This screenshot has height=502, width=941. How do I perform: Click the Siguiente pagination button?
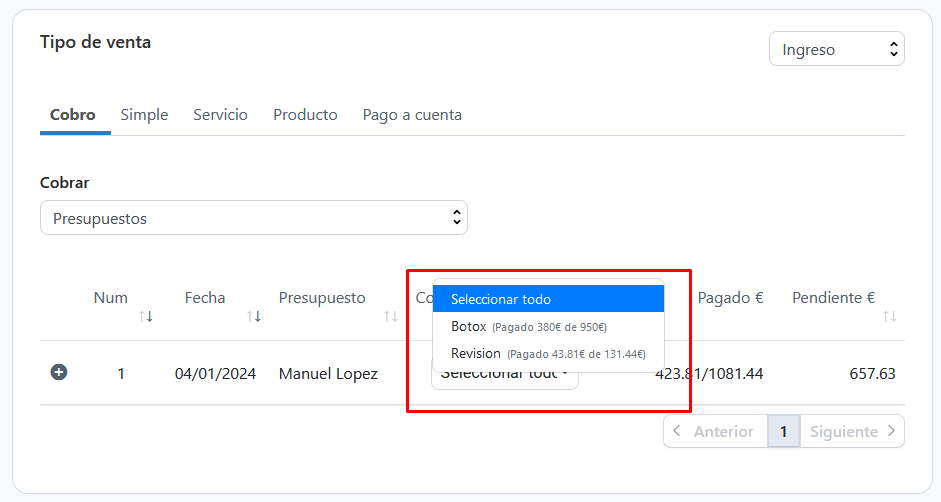pos(852,431)
